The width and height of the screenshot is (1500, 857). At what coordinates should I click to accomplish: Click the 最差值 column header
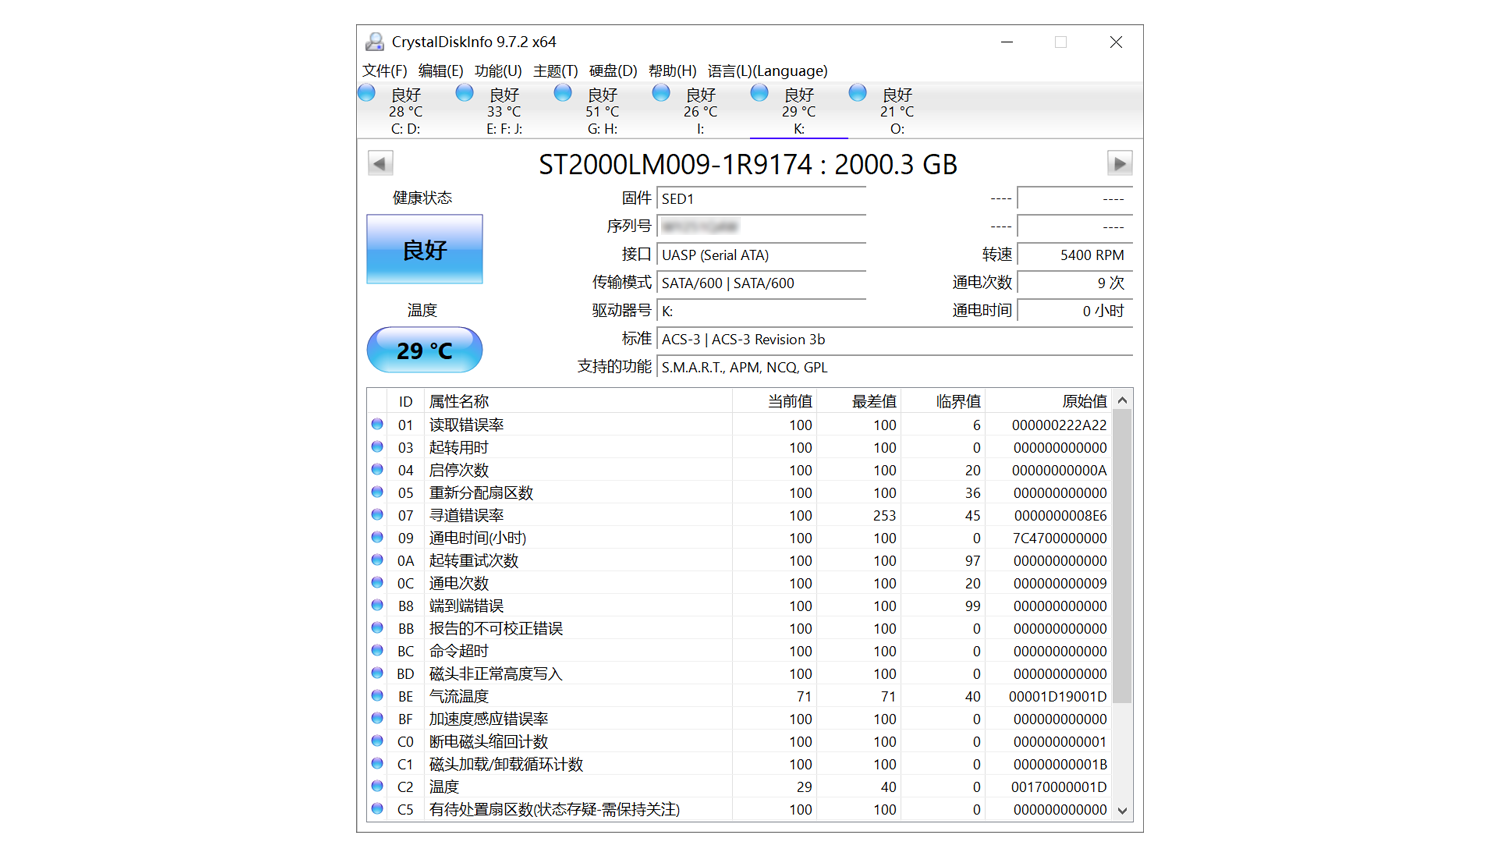(x=859, y=401)
